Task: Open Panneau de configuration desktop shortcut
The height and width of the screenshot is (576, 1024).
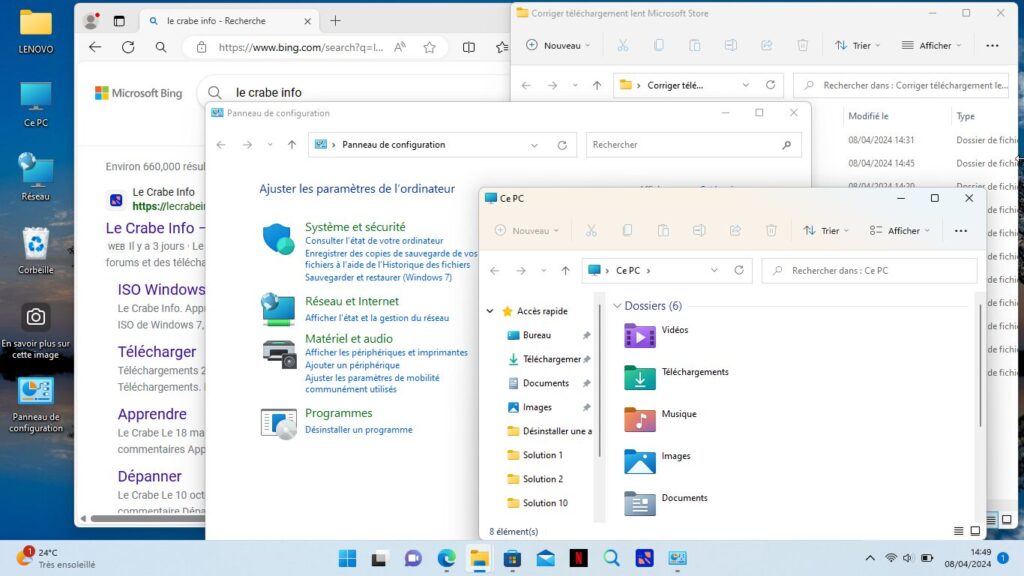Action: pyautogui.click(x=36, y=406)
